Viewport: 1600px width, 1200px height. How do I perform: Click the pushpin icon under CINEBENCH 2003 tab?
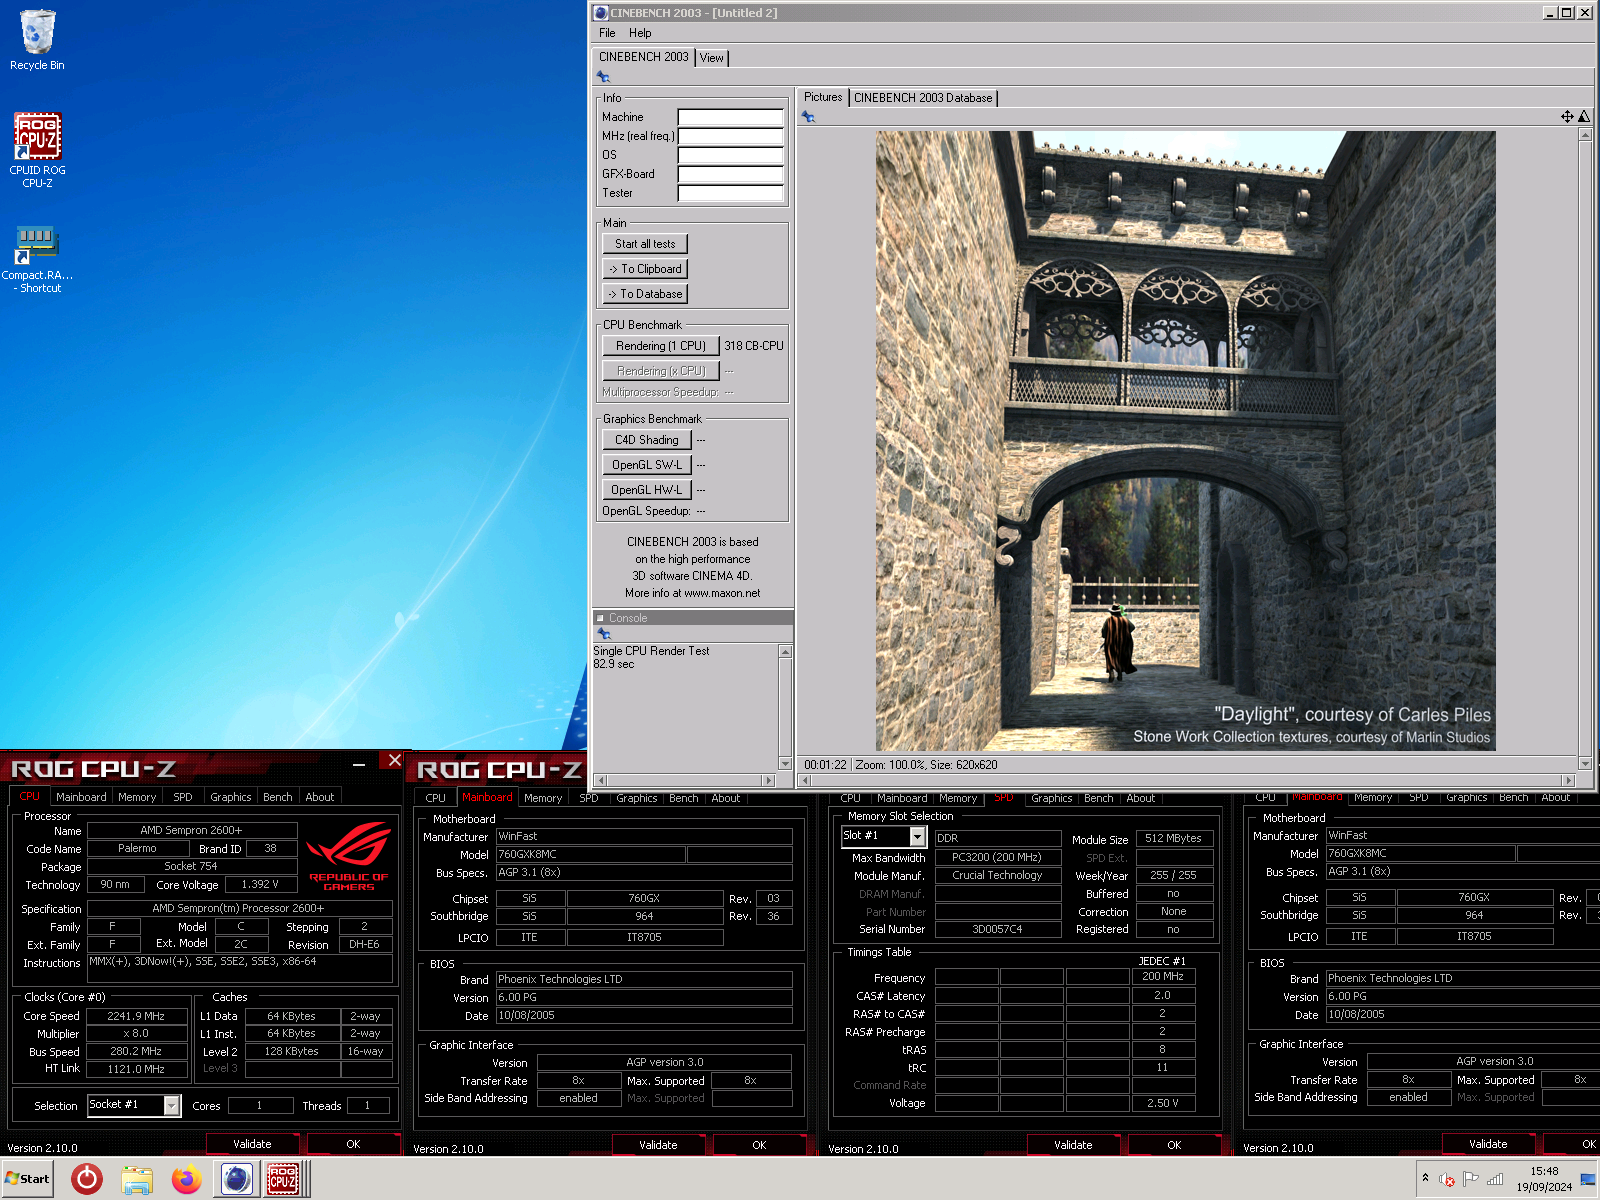point(603,76)
